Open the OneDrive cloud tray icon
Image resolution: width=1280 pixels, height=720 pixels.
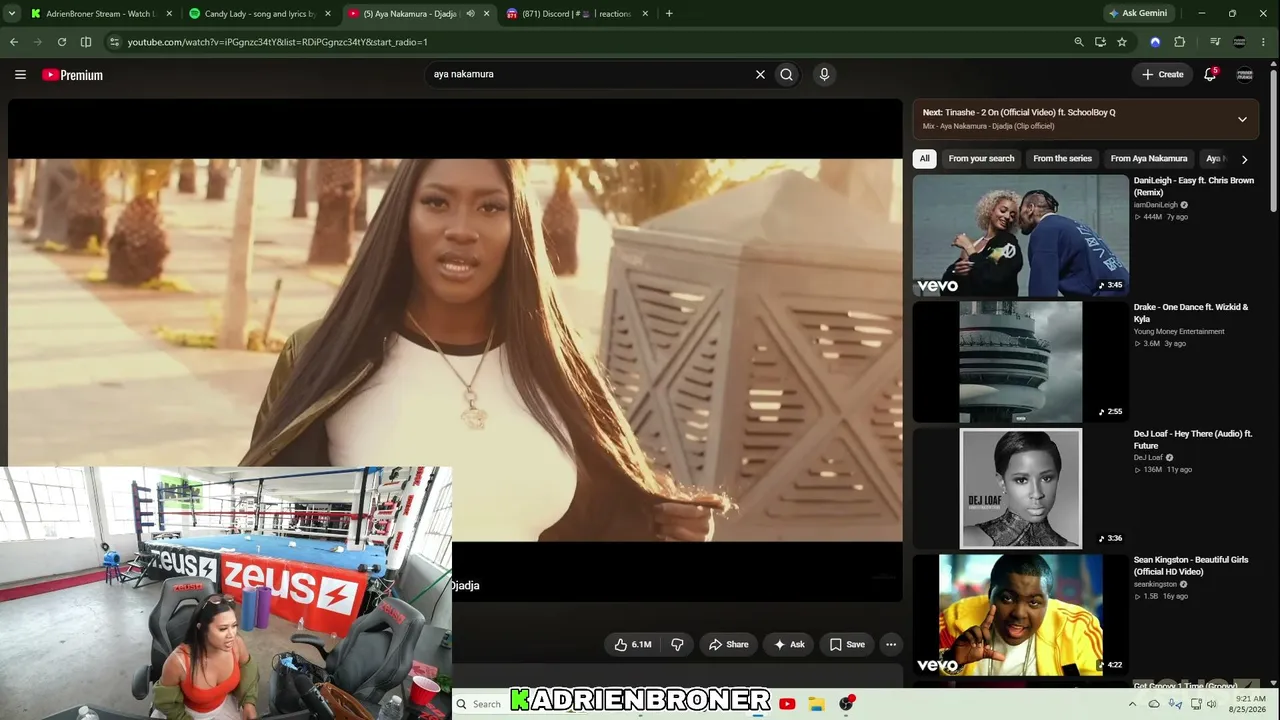click(x=1154, y=704)
